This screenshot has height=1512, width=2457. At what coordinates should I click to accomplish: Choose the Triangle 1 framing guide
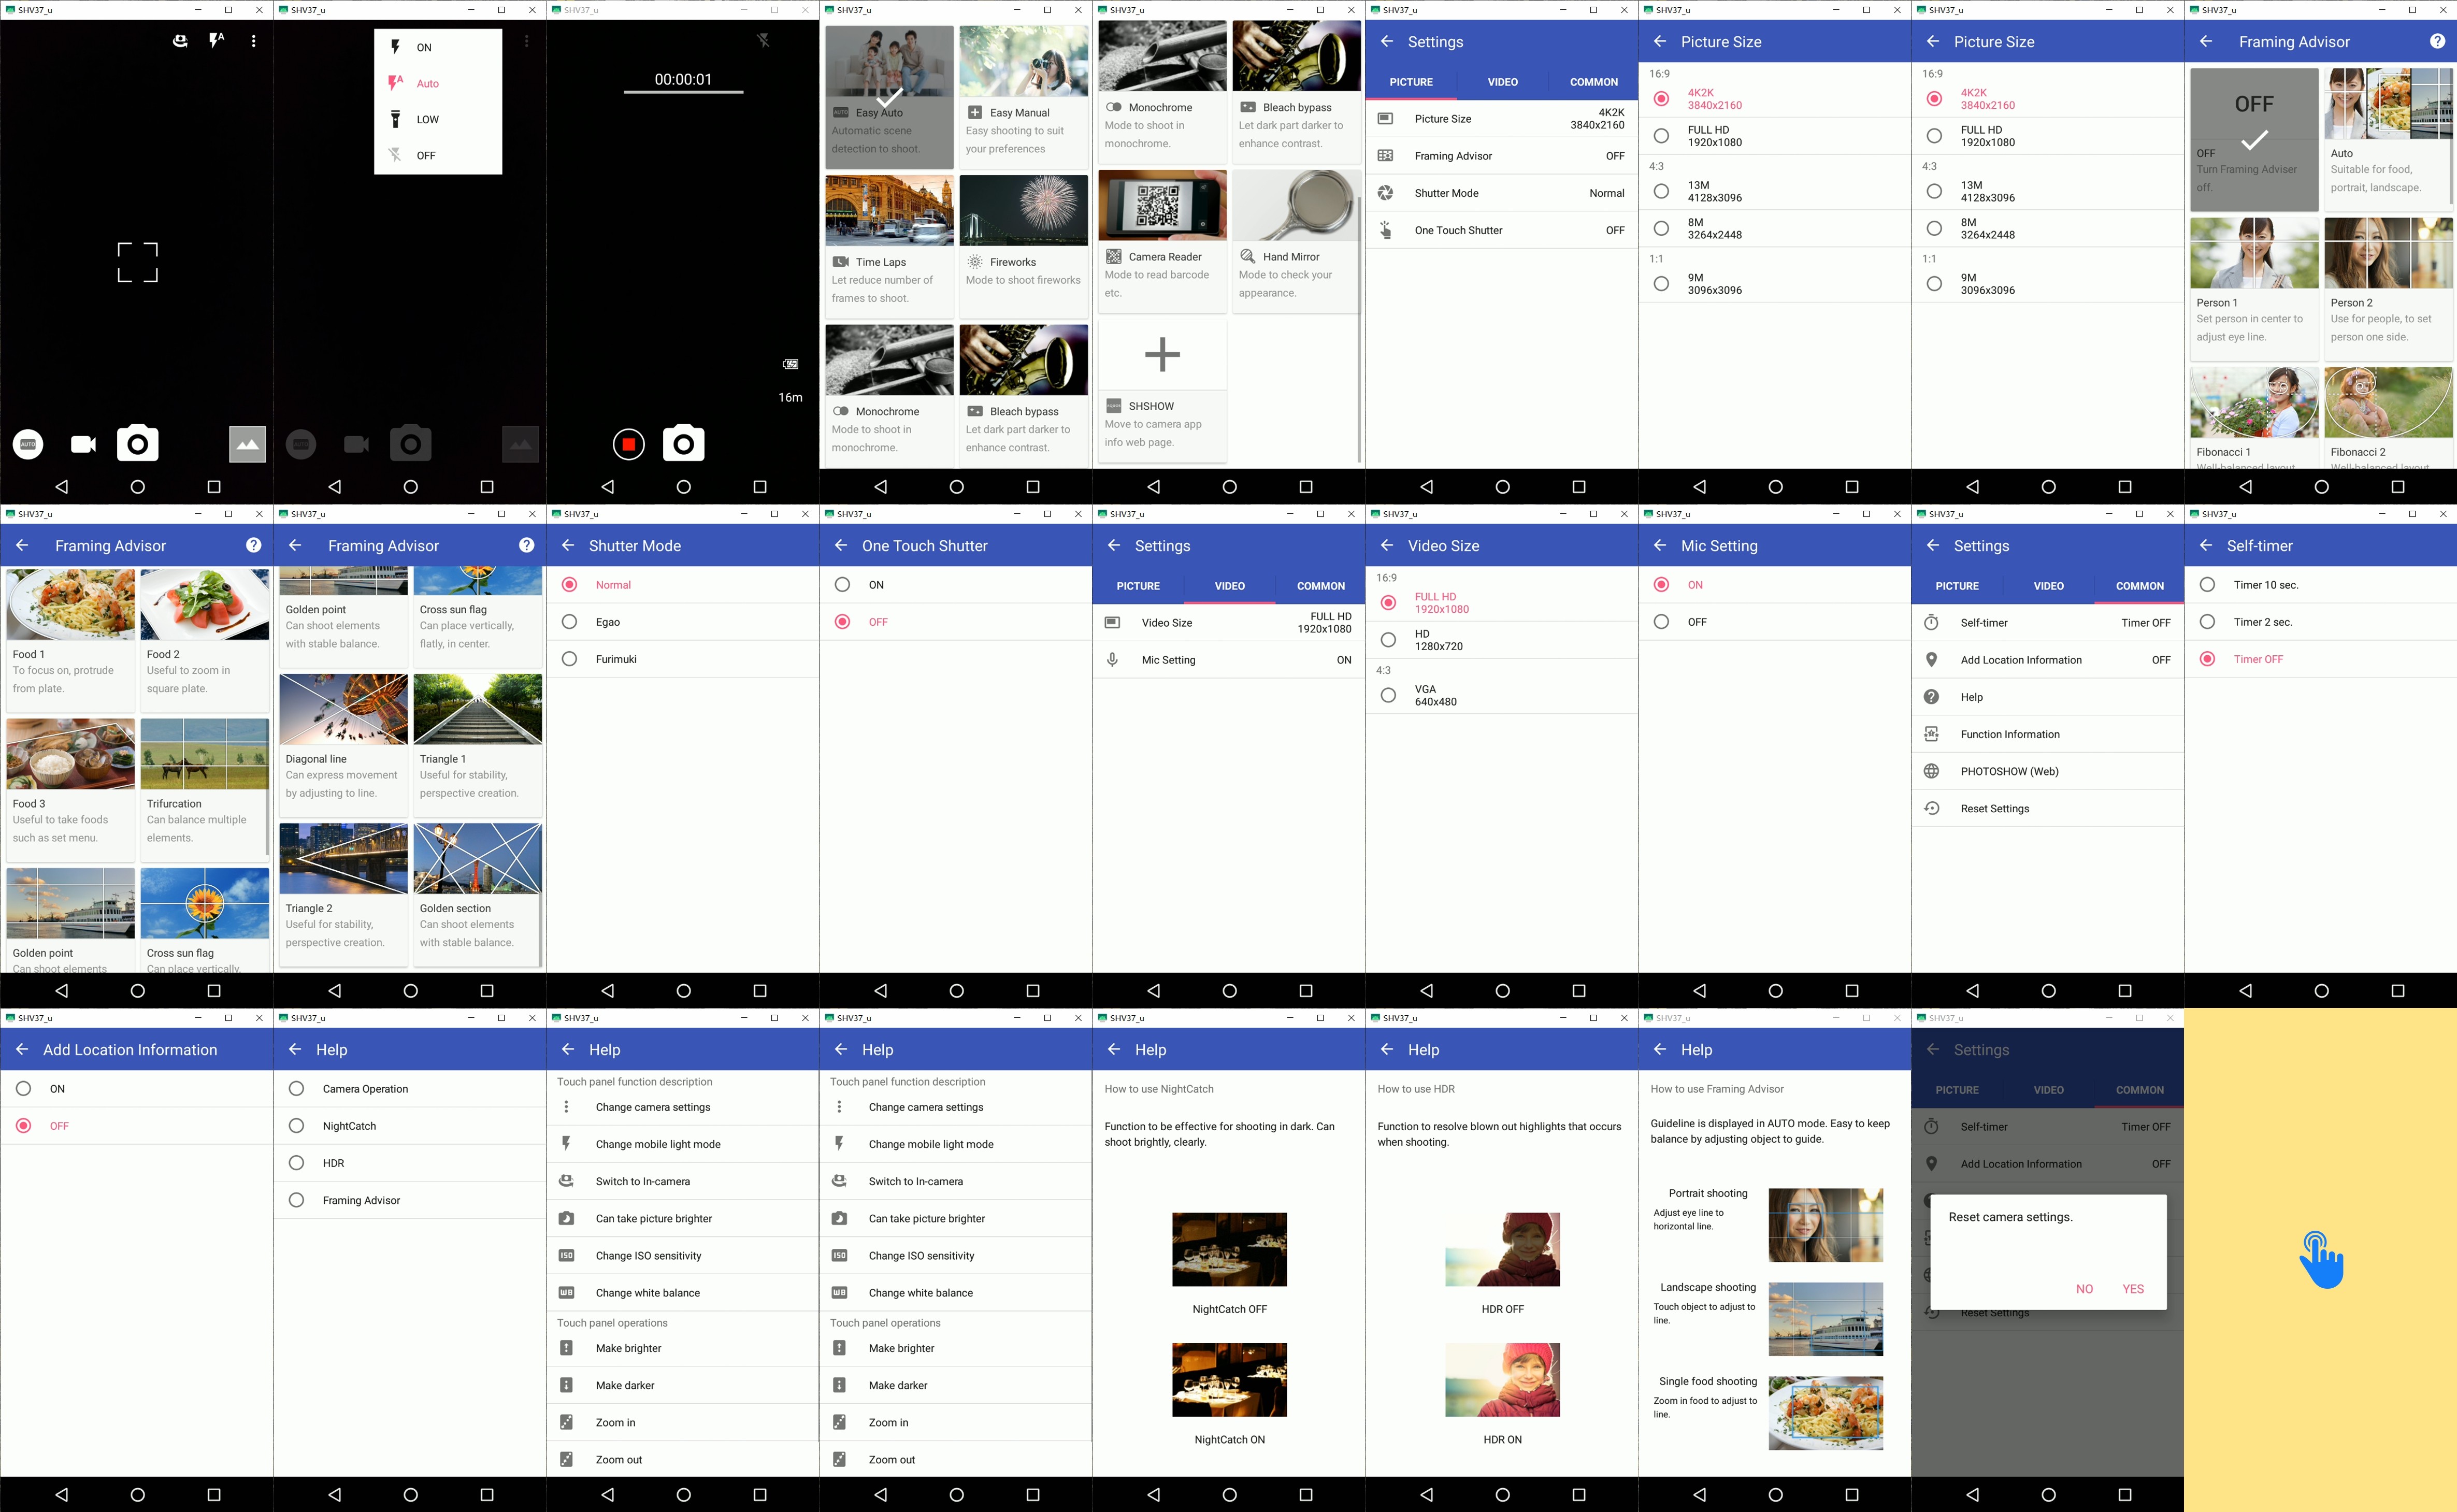point(477,745)
